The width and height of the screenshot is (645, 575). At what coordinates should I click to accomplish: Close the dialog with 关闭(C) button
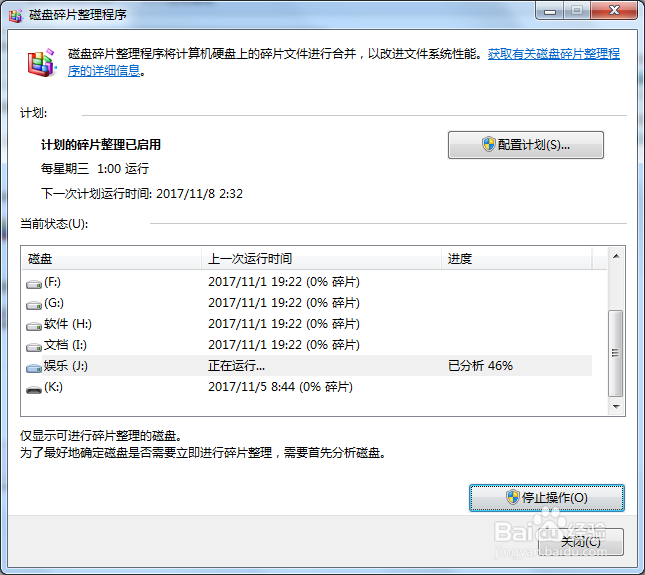[581, 542]
